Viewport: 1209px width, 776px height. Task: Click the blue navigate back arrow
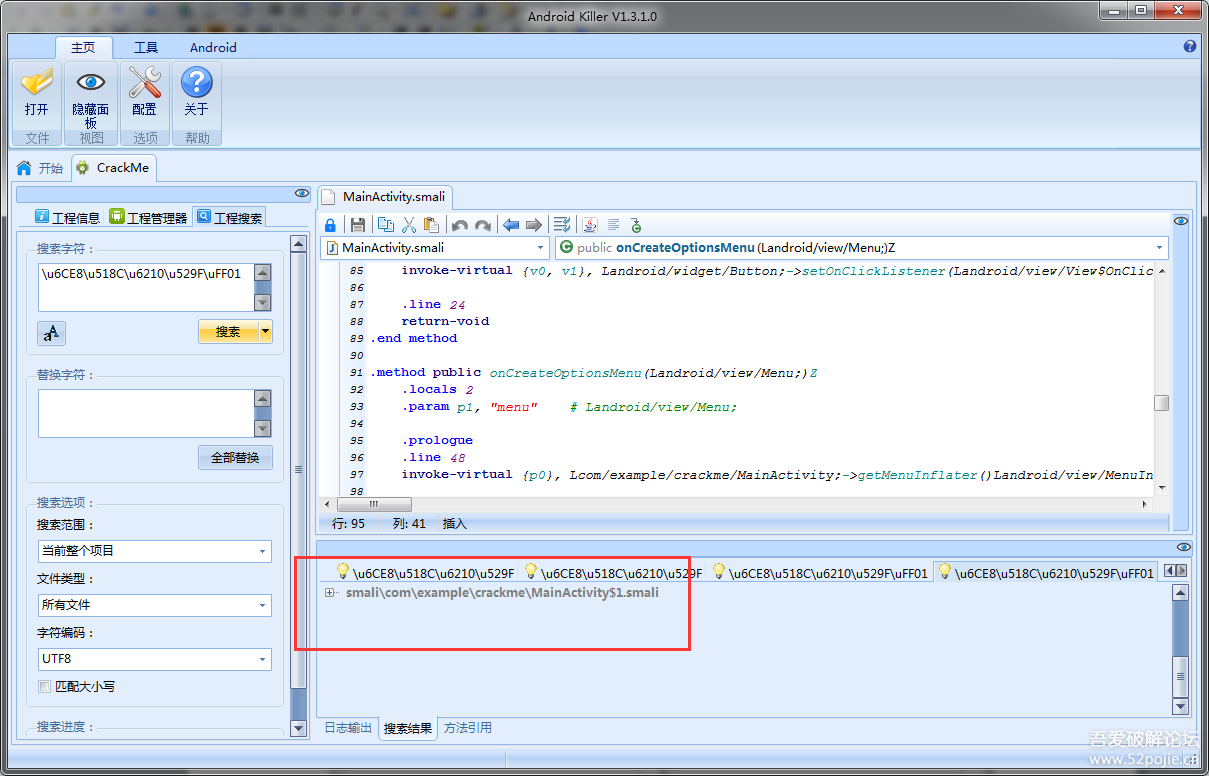tap(511, 225)
